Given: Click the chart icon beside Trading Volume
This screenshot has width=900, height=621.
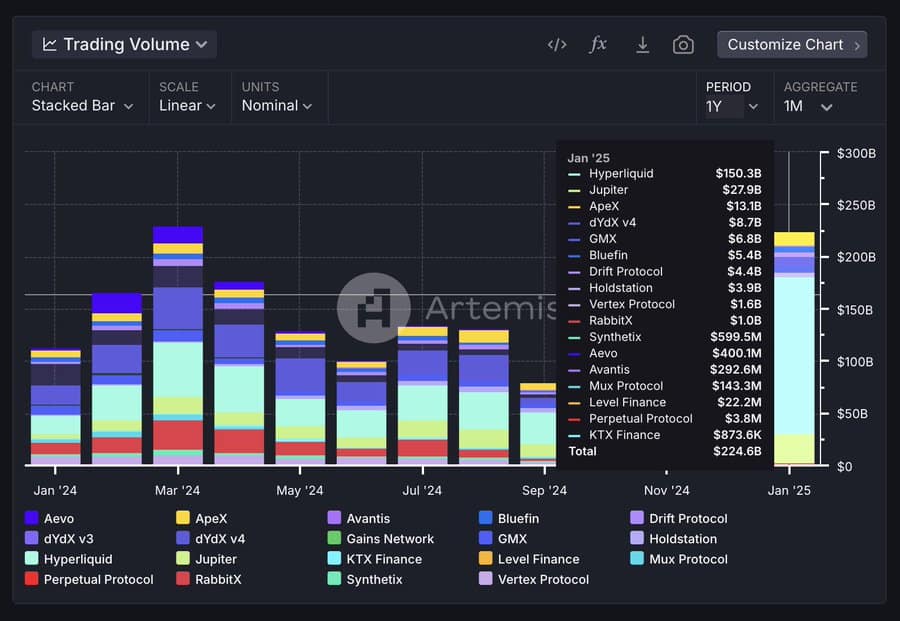Looking at the screenshot, I should (50, 45).
